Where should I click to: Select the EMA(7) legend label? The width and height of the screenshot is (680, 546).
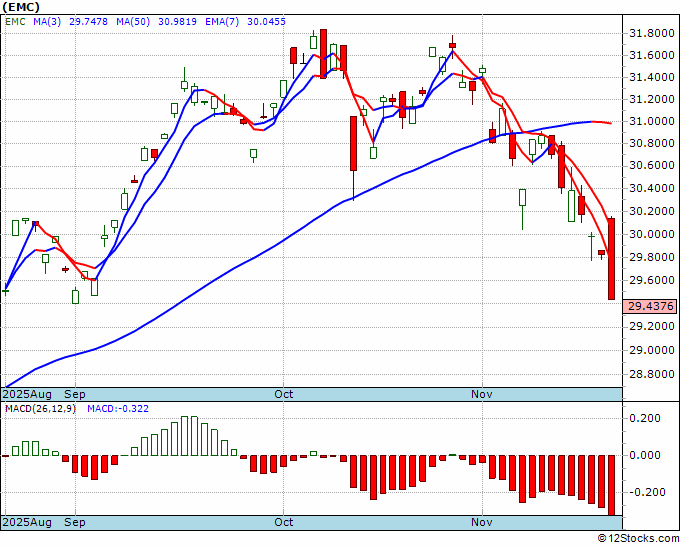(222, 21)
